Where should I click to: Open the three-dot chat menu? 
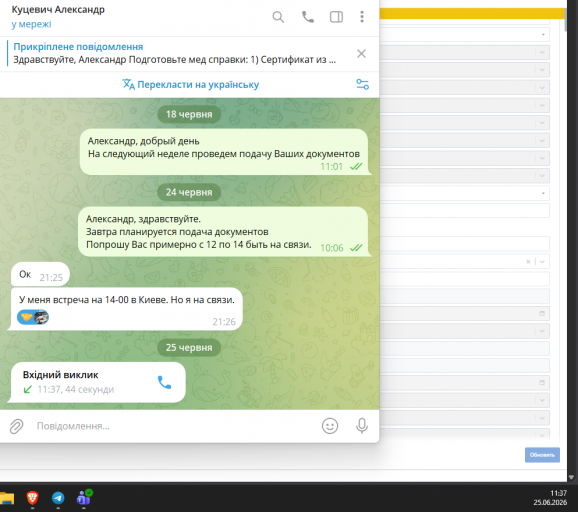pos(362,17)
